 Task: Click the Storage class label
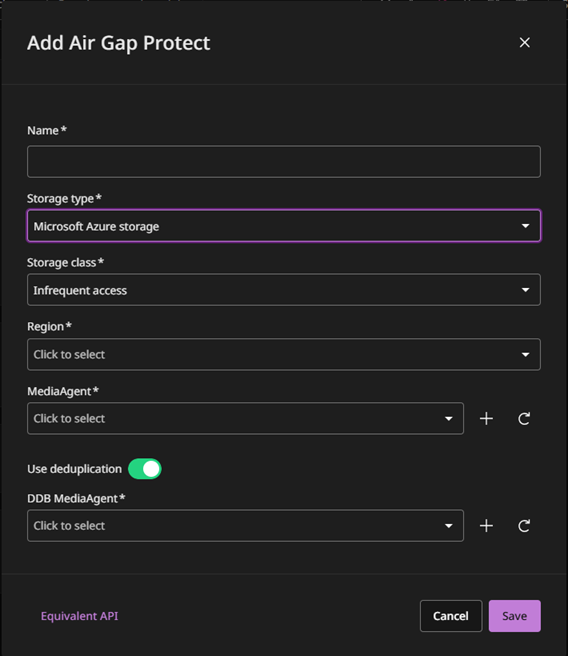click(x=65, y=262)
